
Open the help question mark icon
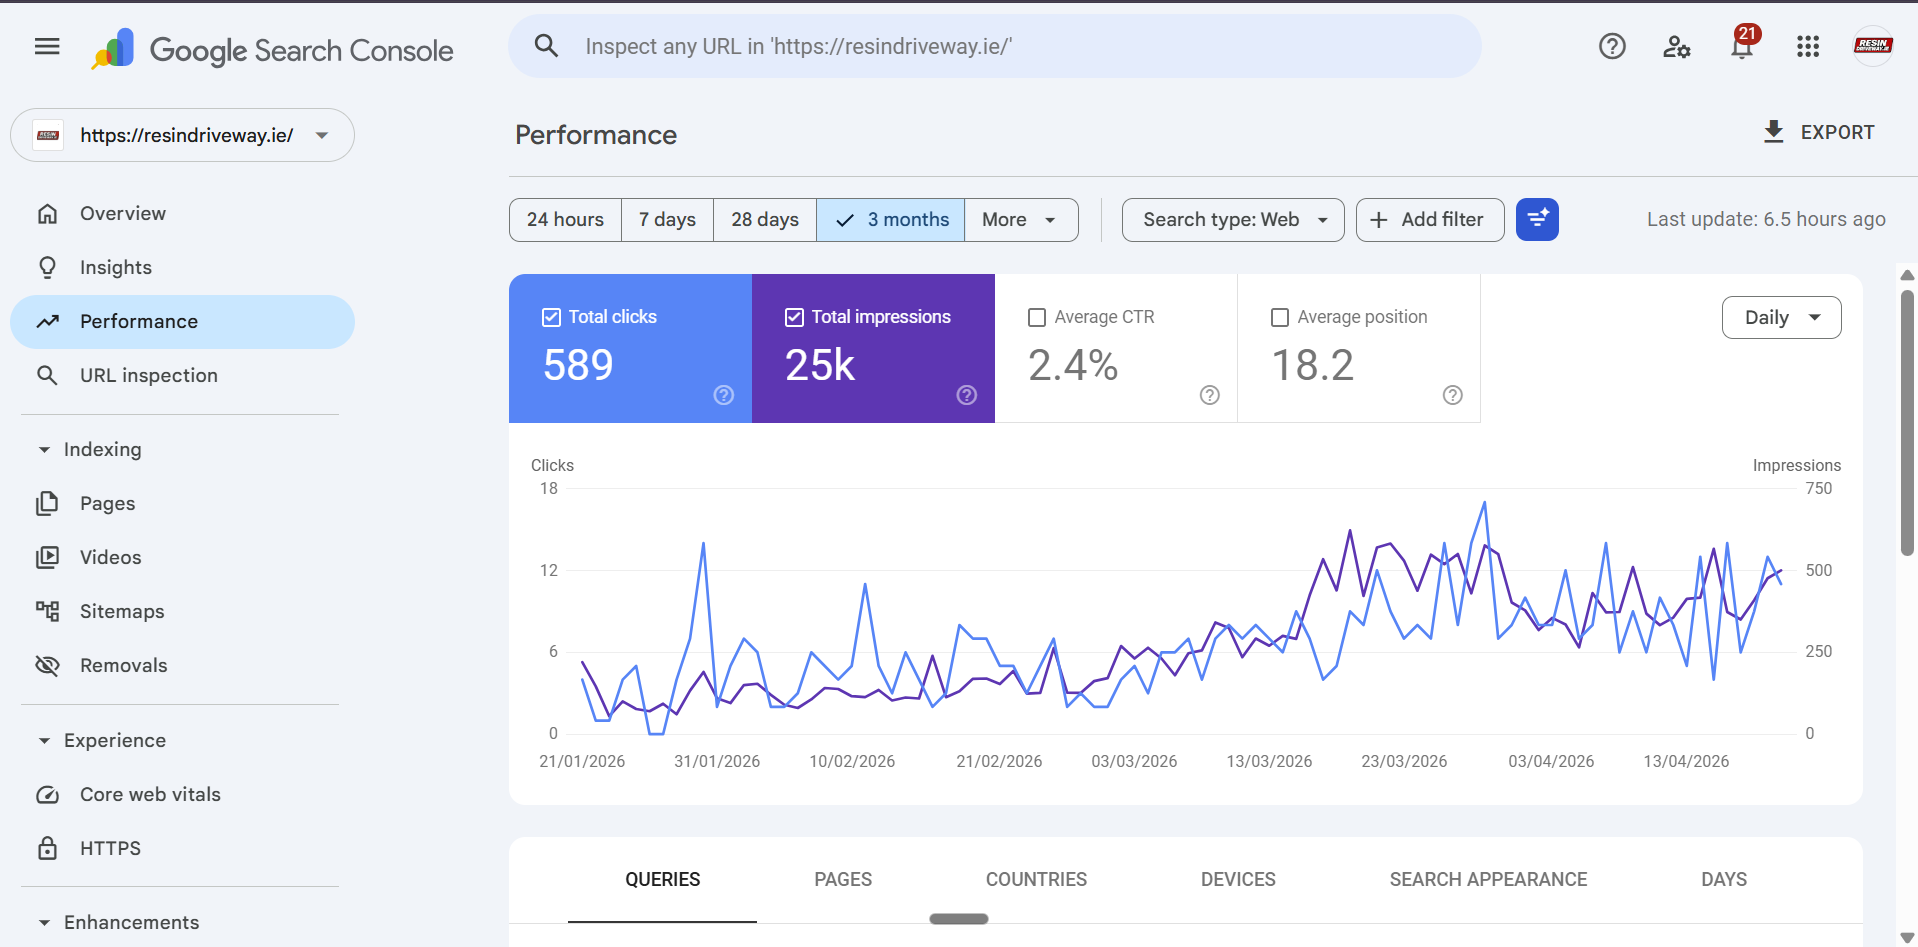(1612, 46)
